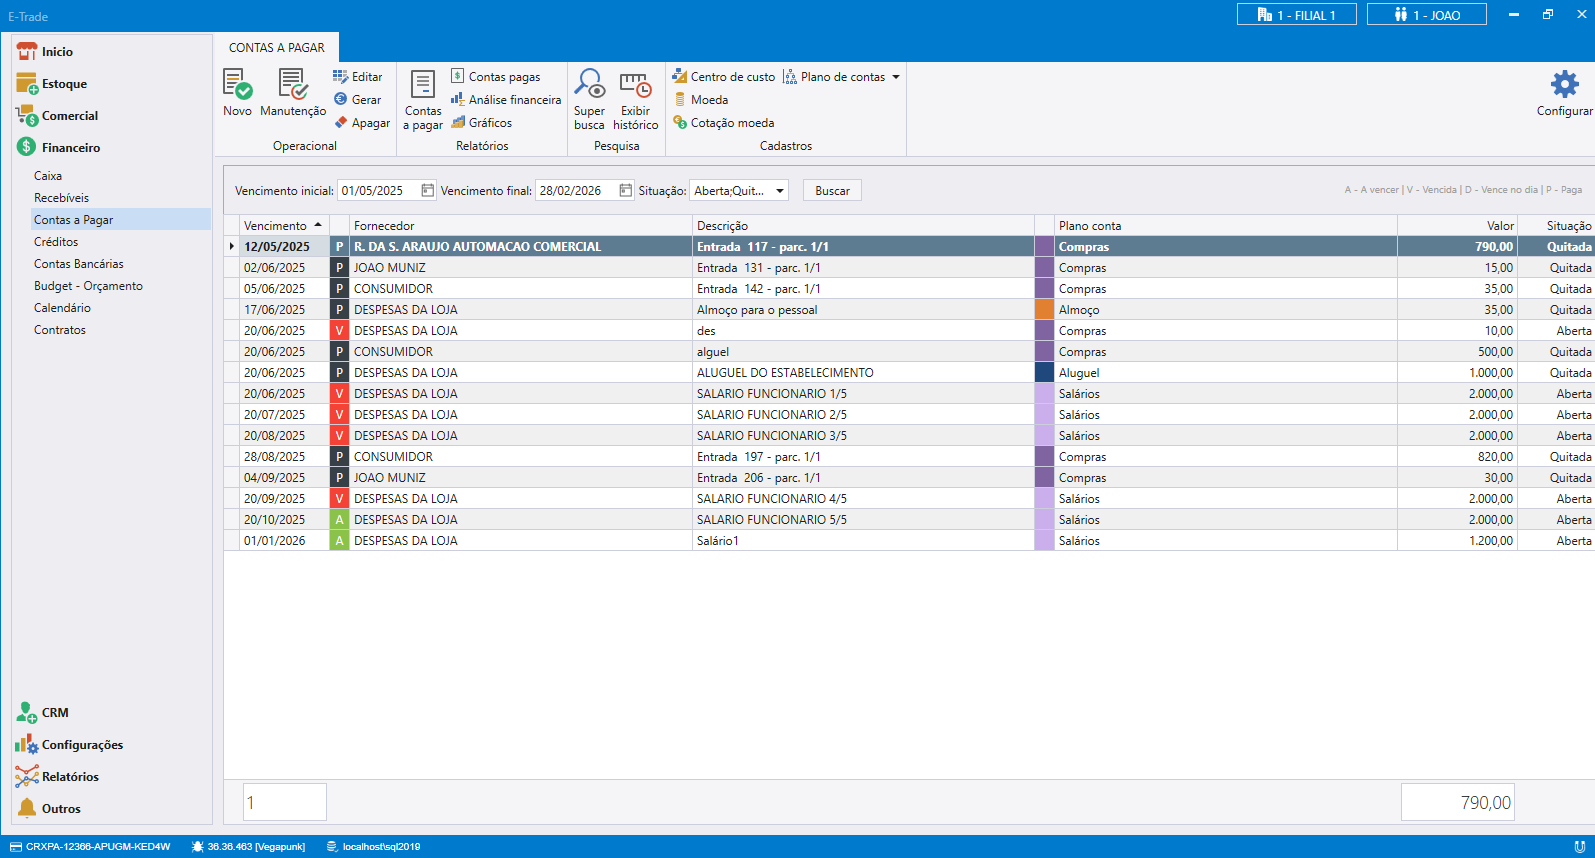The width and height of the screenshot is (1595, 858).
Task: Select Recebíveis in the Financeiro menu
Action: point(61,198)
